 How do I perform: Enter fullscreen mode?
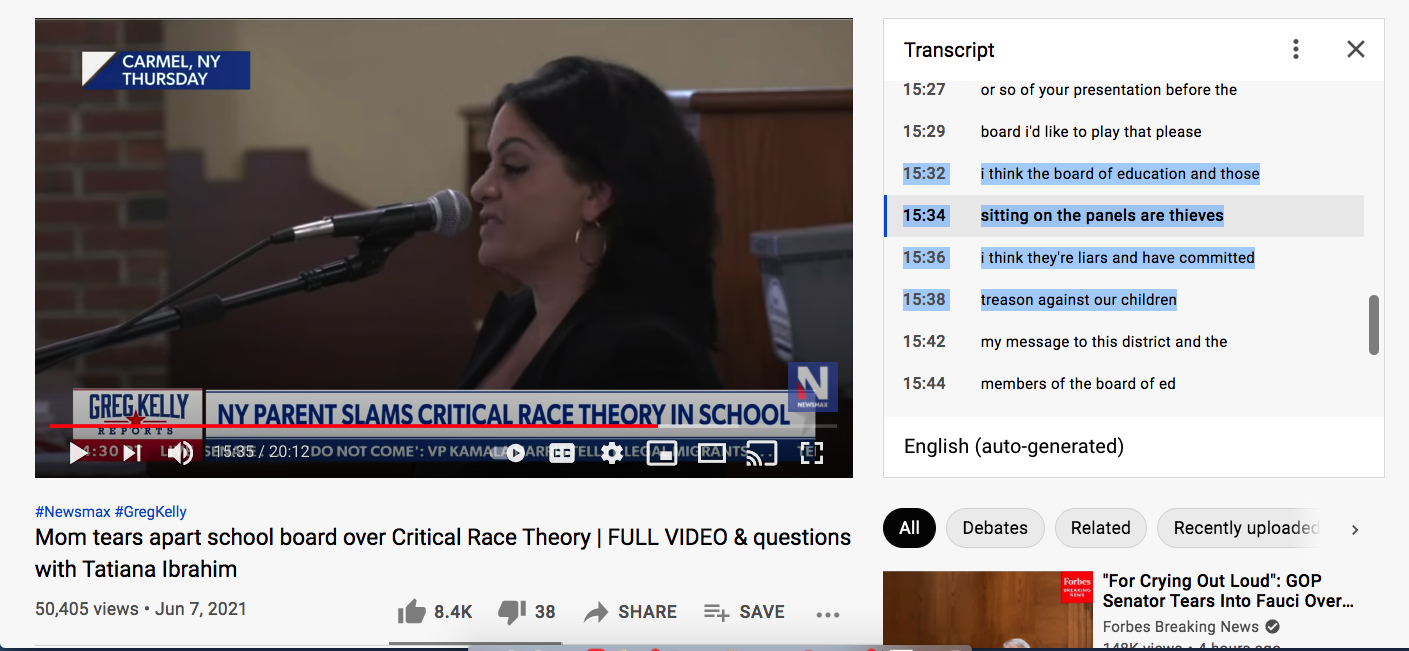(812, 453)
